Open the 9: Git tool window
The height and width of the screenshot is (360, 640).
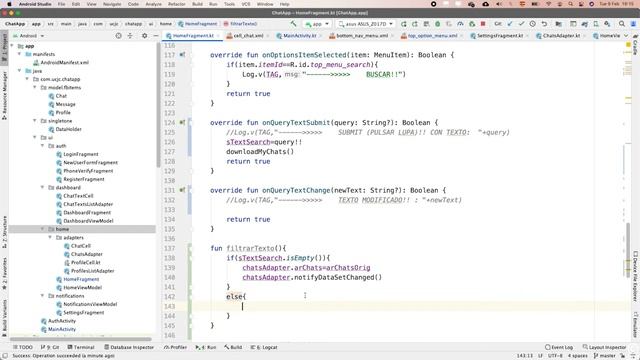coord(50,347)
